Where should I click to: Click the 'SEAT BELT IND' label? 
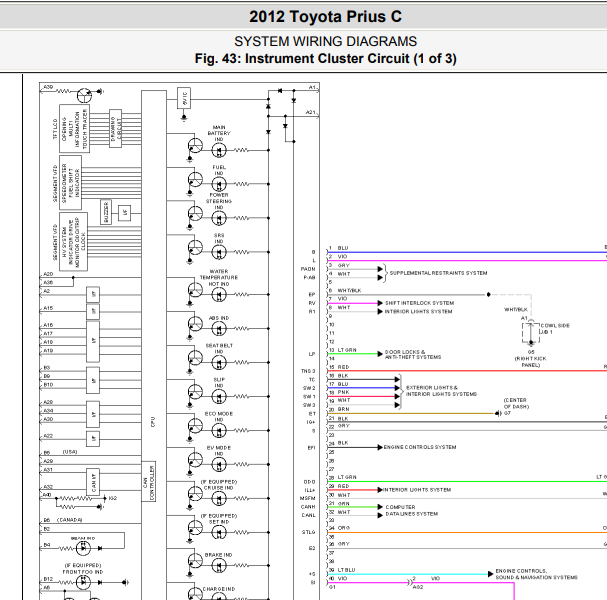coord(219,348)
